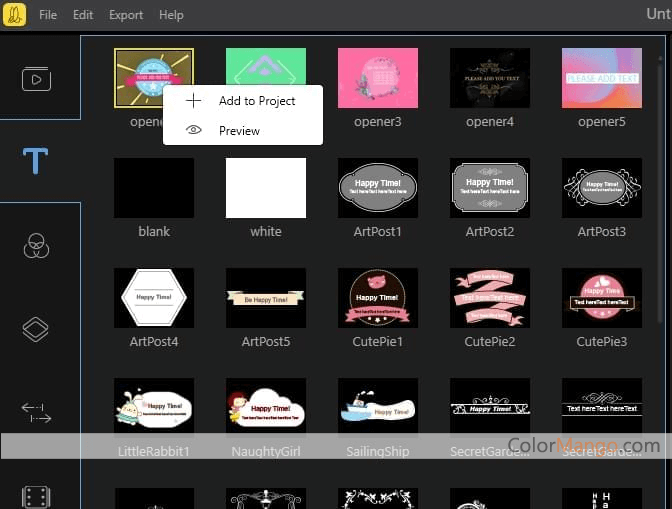The image size is (672, 509).
Task: Select the Text tool sidebar icon
Action: tap(36, 161)
